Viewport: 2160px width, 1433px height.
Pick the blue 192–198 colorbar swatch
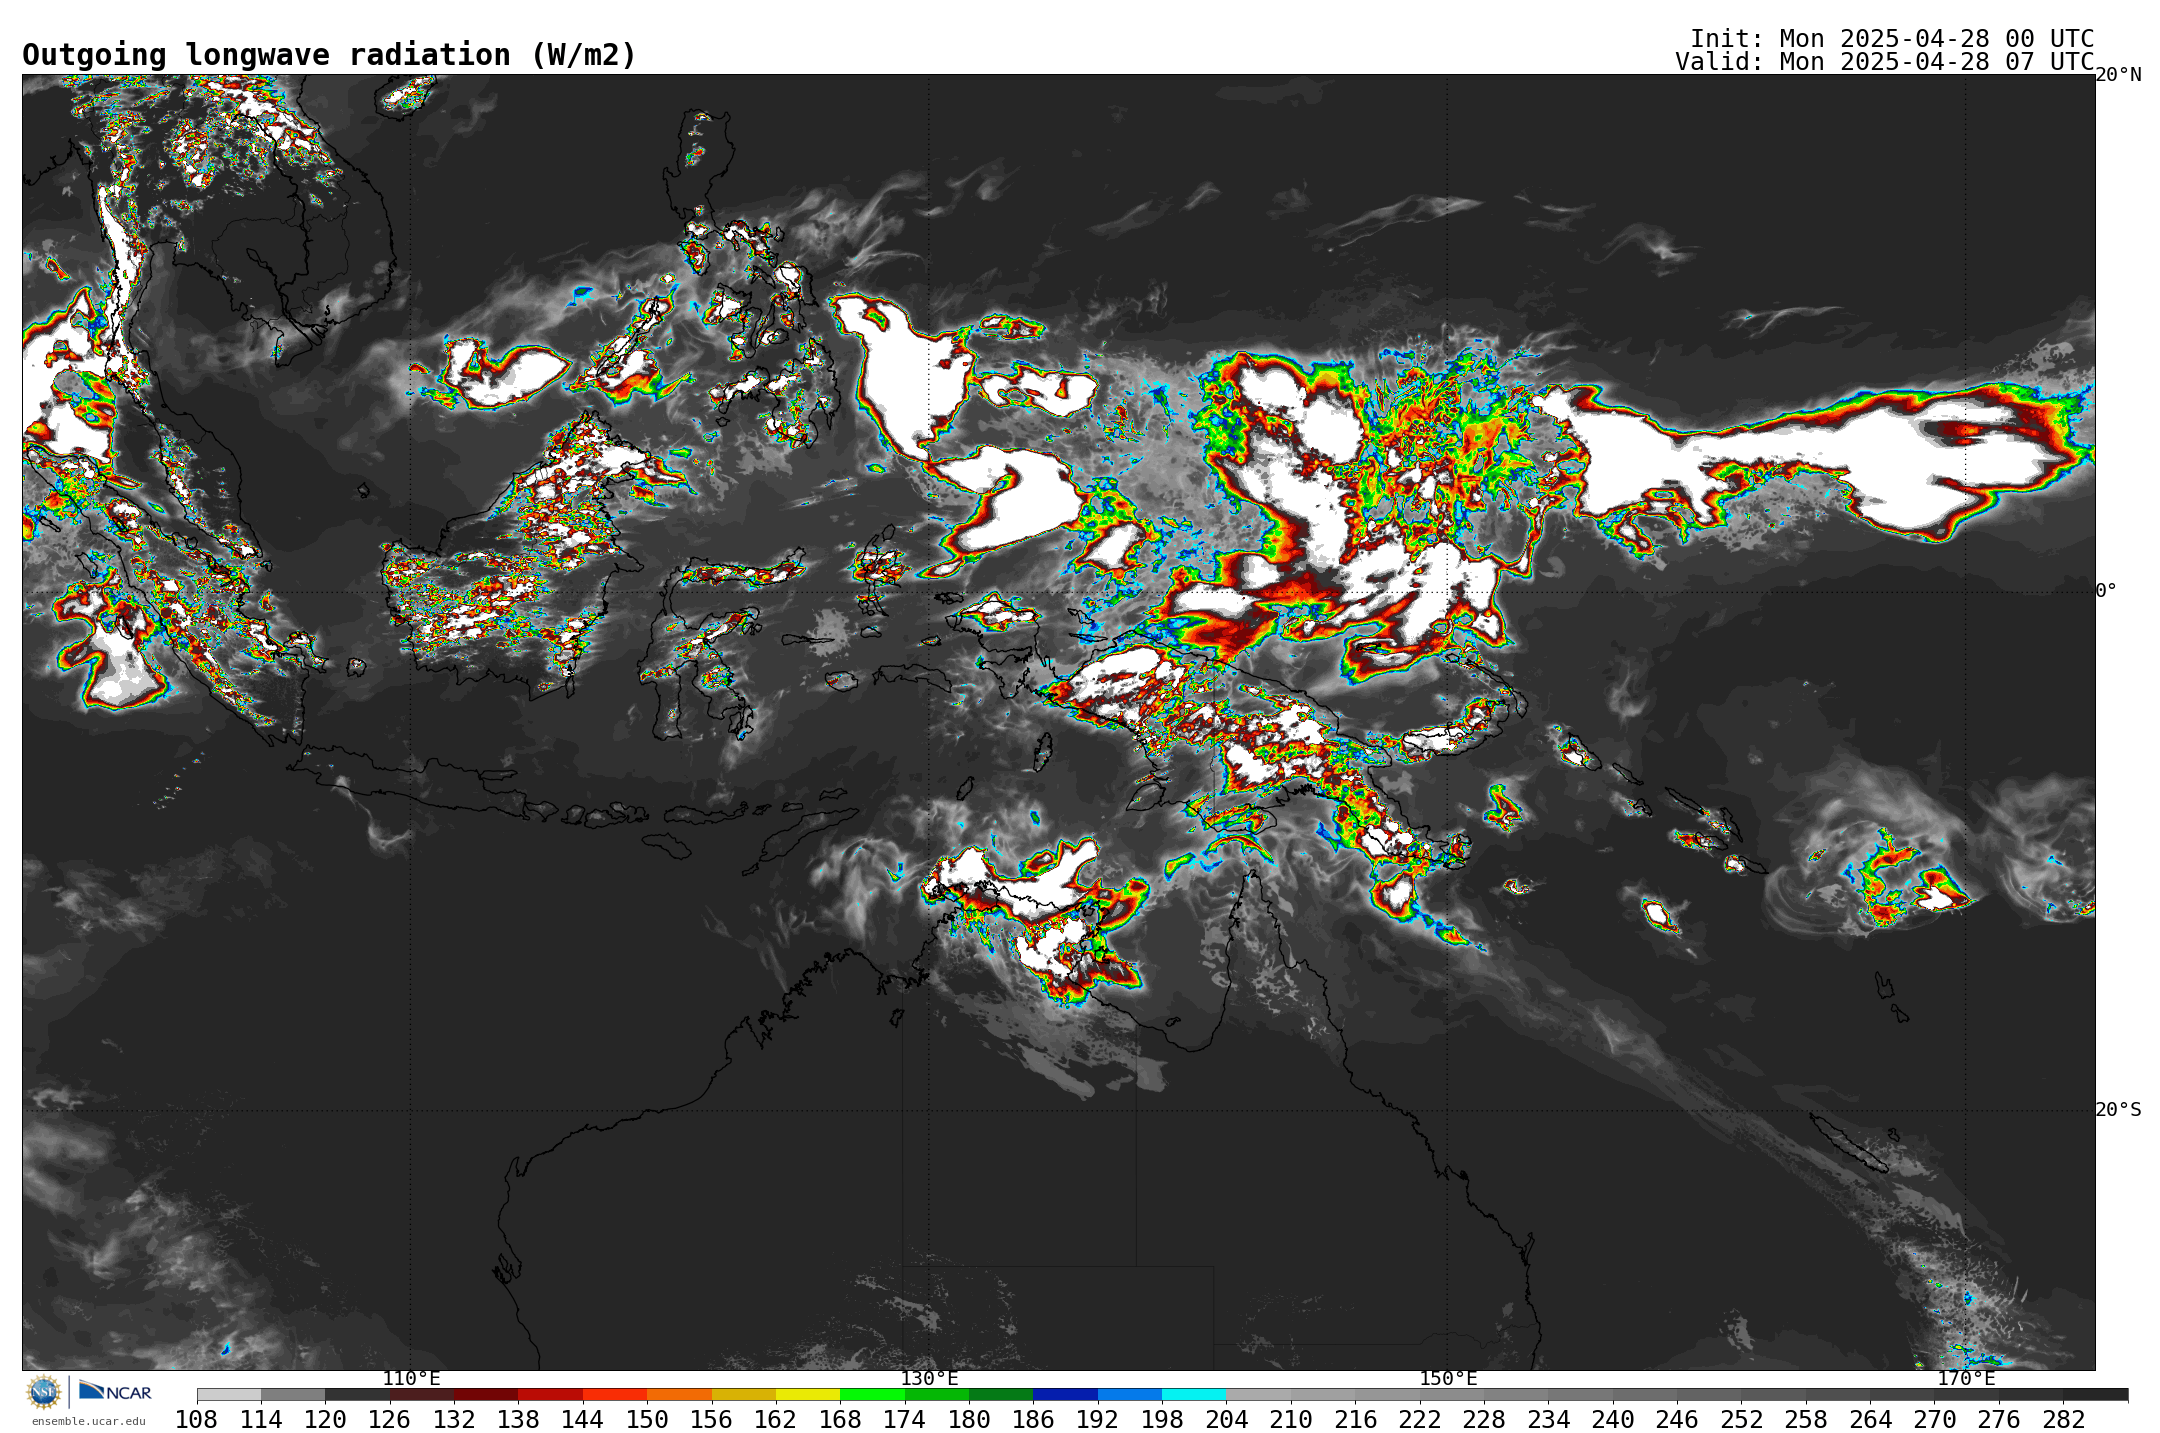1129,1395
